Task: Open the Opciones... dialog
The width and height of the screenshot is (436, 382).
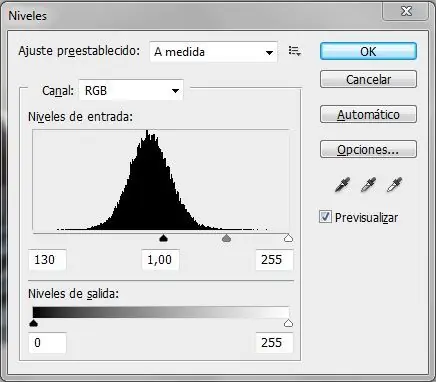Action: coord(368,149)
